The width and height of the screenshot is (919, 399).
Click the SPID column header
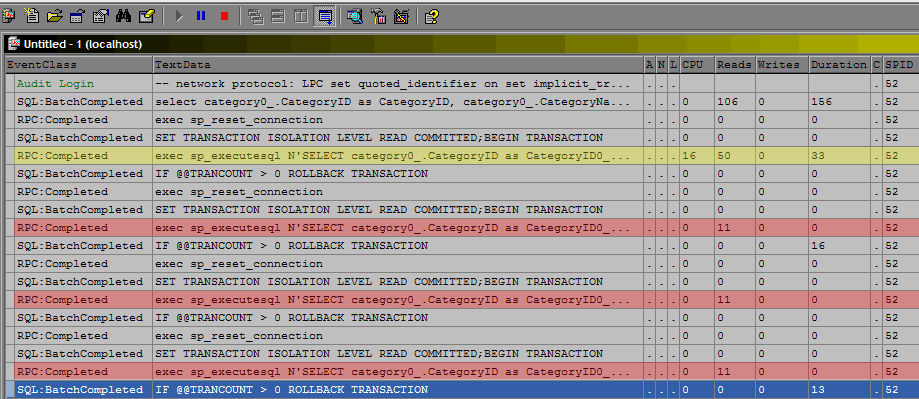pyautogui.click(x=901, y=65)
